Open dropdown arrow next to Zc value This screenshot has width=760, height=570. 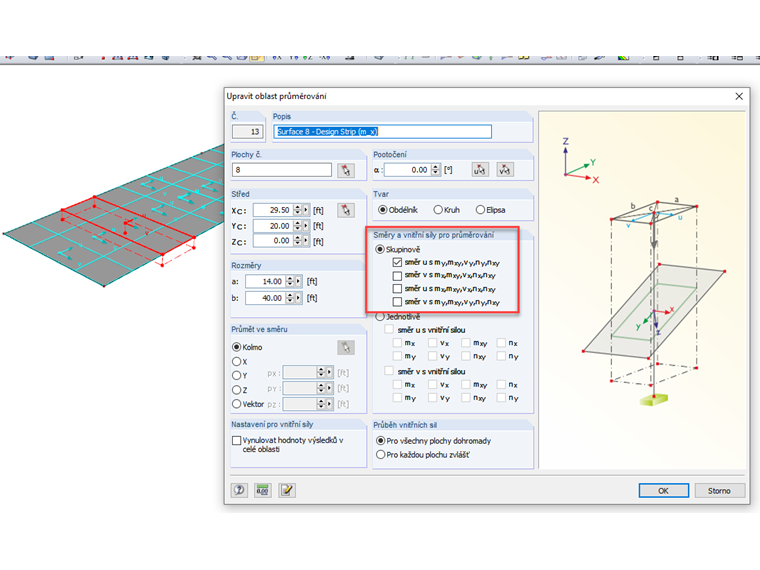[305, 240]
